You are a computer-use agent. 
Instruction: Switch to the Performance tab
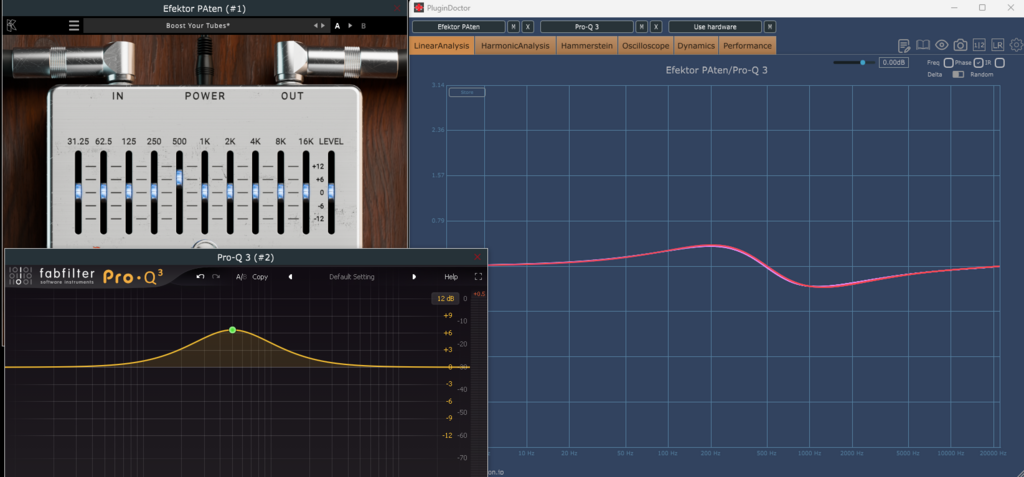(x=747, y=46)
